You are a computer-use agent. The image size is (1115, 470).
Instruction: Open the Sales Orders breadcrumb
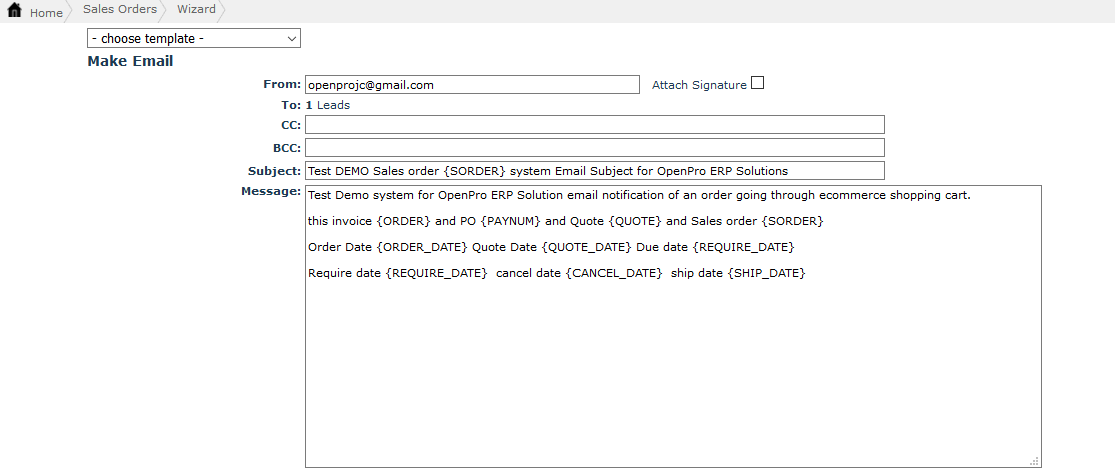click(x=120, y=10)
